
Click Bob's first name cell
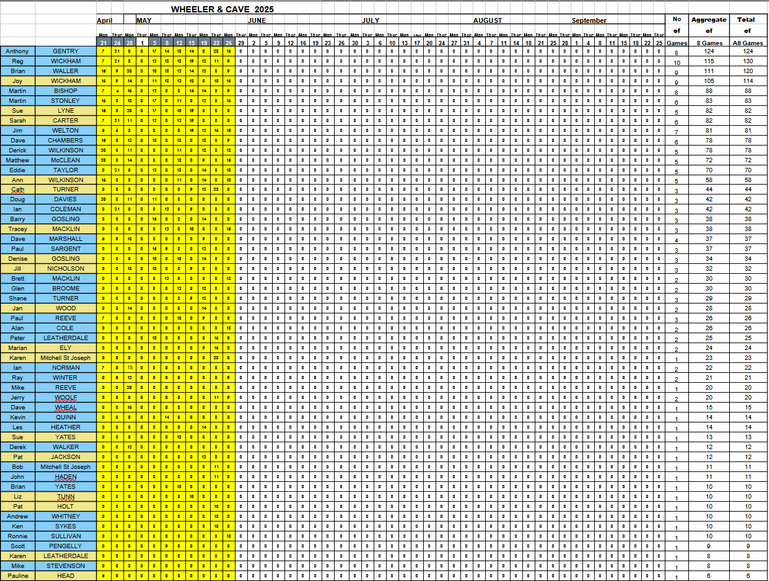click(x=18, y=467)
